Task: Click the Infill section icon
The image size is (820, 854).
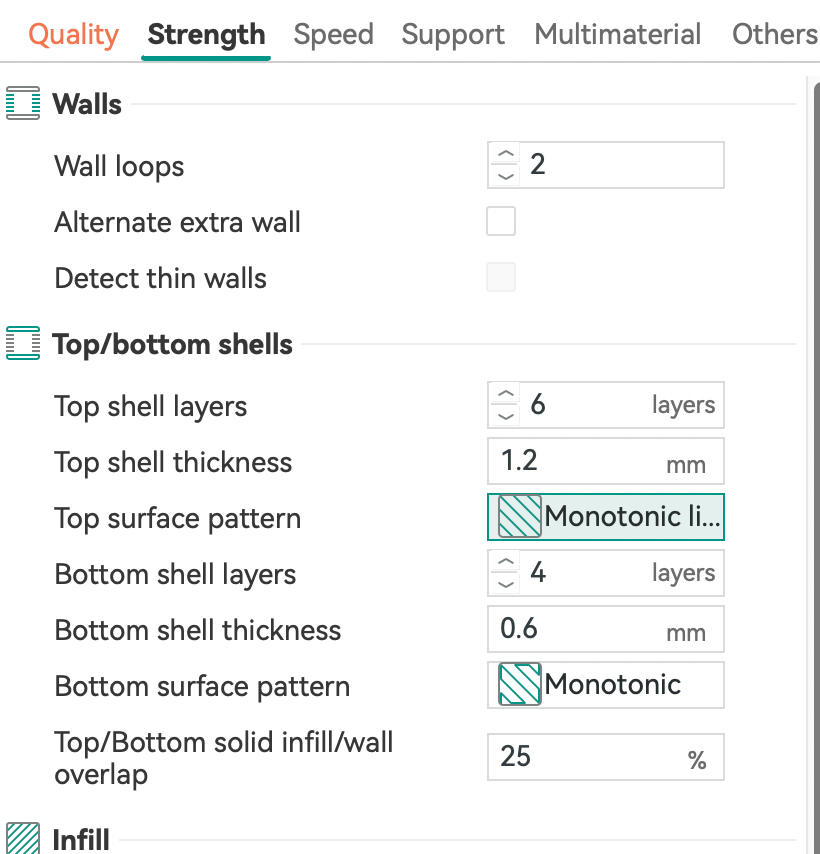Action: click(x=23, y=838)
